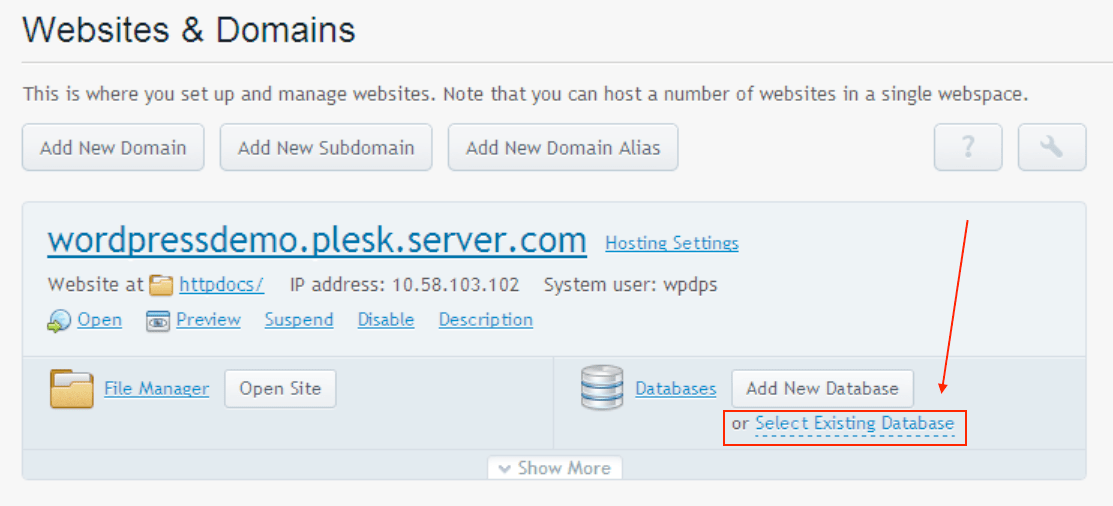The image size is (1113, 506).
Task: Expand the Show More section
Action: [x=555, y=468]
